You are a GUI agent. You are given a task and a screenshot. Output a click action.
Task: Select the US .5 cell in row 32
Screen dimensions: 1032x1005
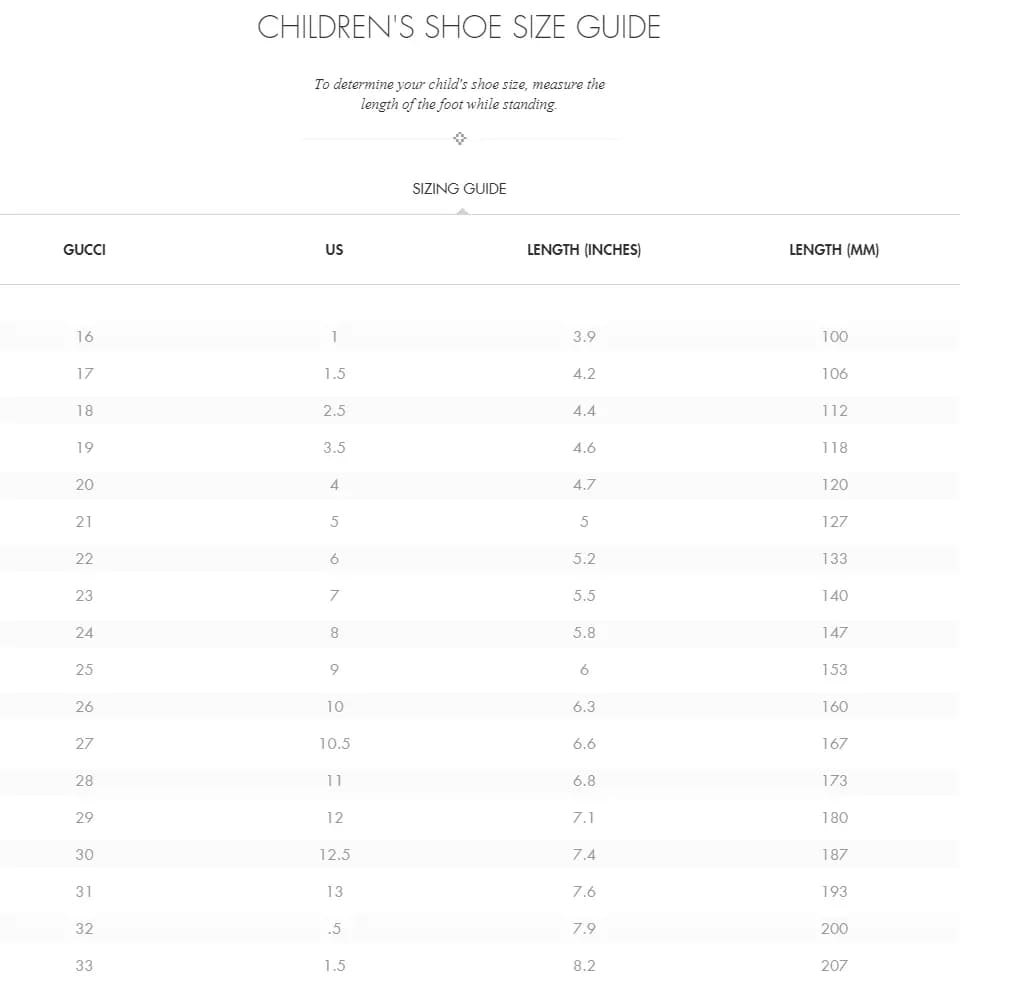tap(334, 928)
